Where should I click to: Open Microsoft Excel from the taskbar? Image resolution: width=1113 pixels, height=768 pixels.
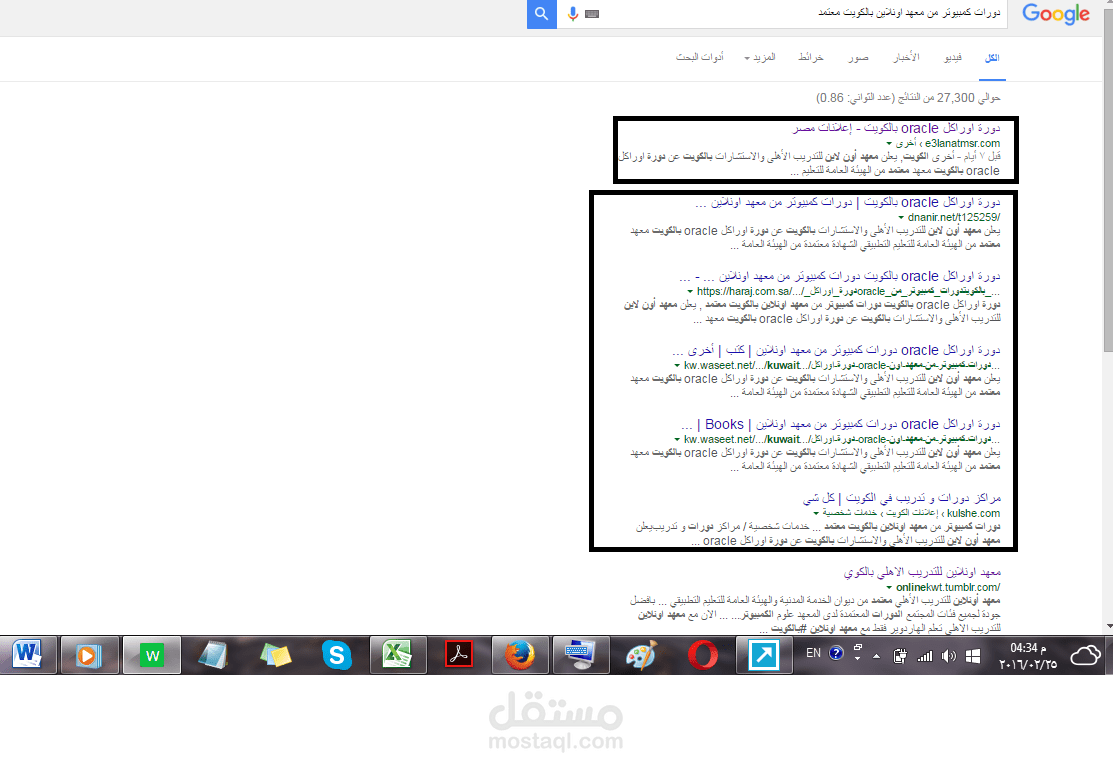pyautogui.click(x=398, y=654)
